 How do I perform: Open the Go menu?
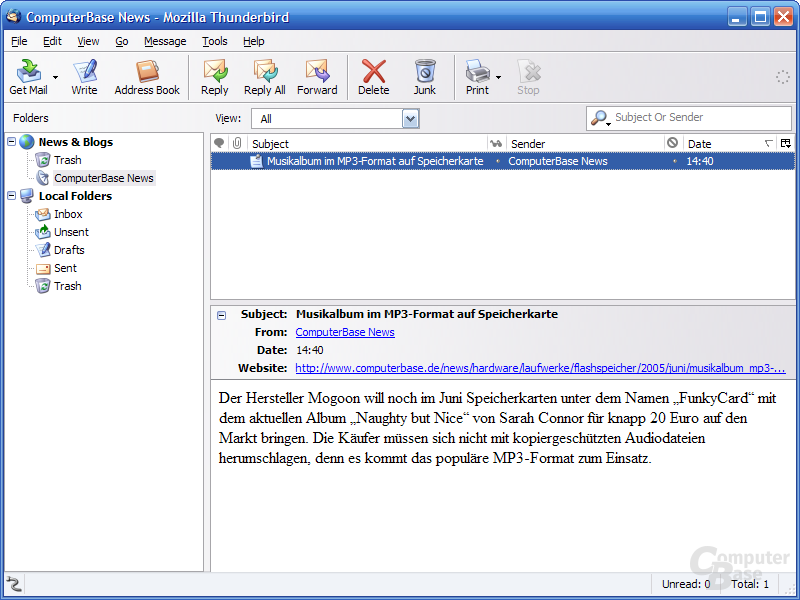coord(121,41)
